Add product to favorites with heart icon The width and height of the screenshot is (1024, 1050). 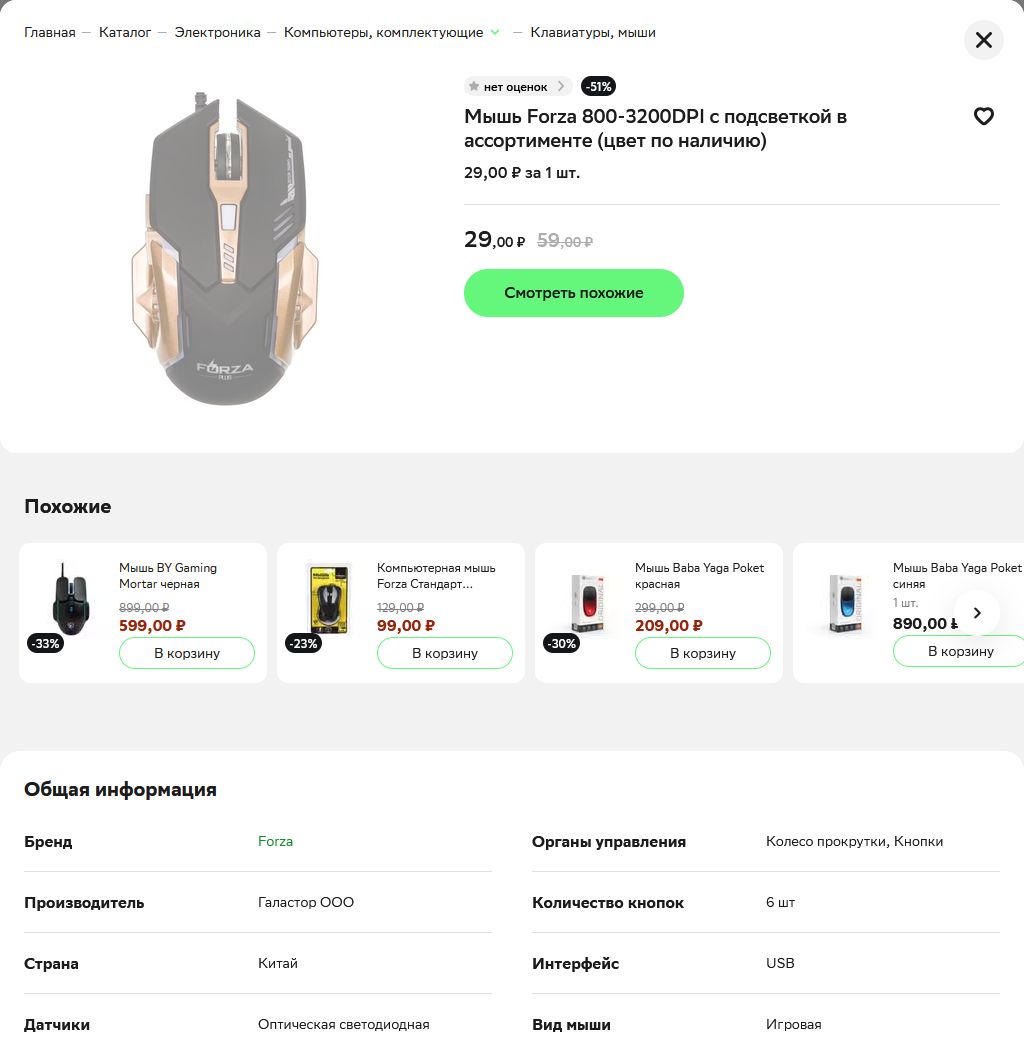click(983, 117)
